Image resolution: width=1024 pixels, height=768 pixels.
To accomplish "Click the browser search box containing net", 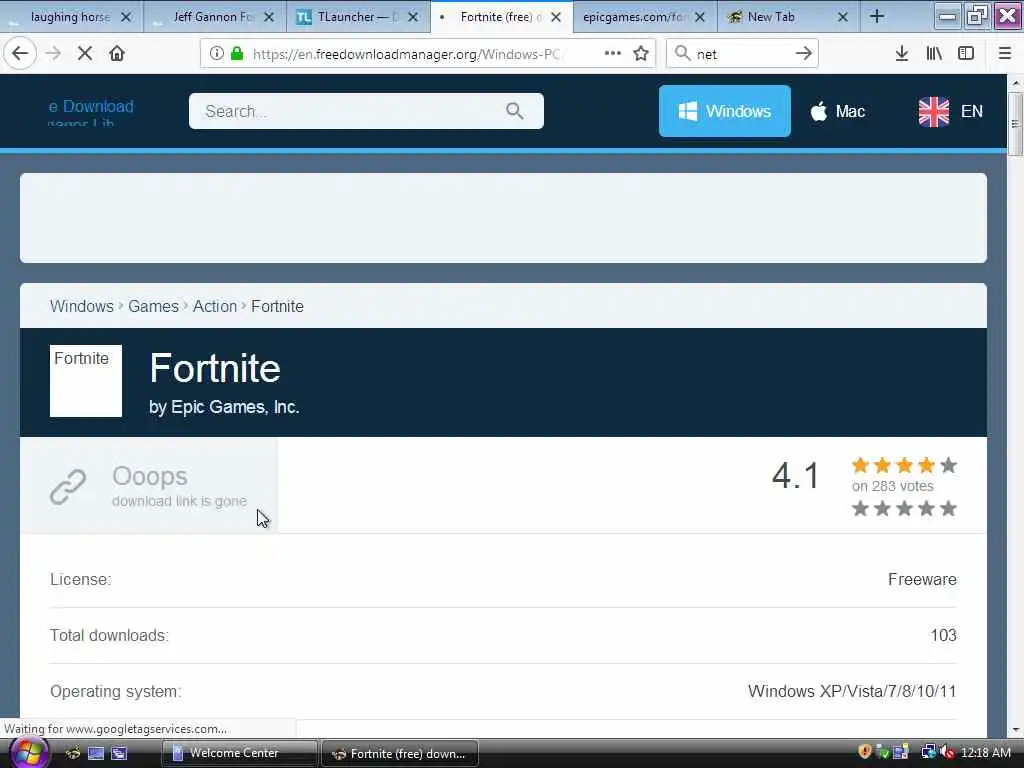I will pyautogui.click(x=741, y=54).
